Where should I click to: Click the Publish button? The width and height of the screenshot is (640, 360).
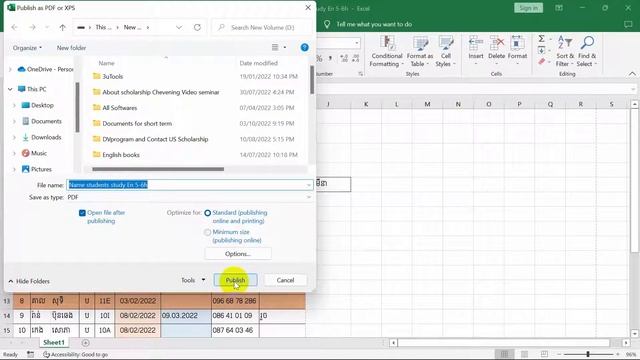tap(236, 280)
